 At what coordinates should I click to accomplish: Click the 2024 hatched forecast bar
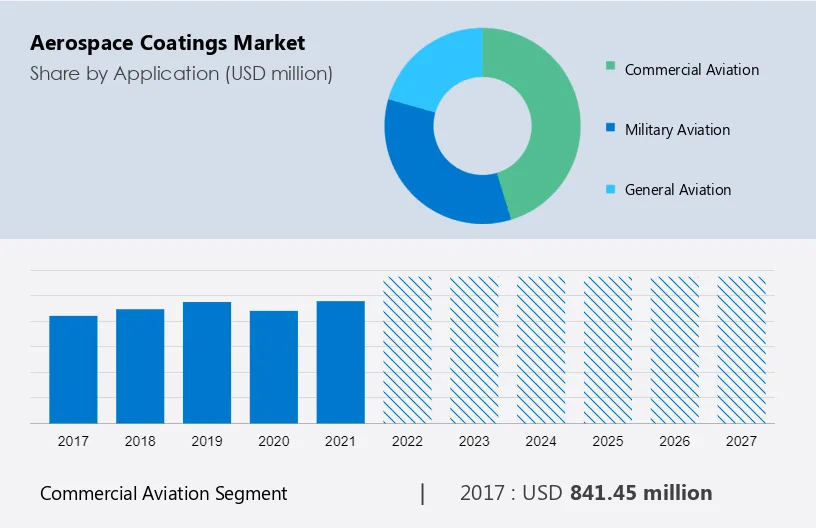(541, 350)
